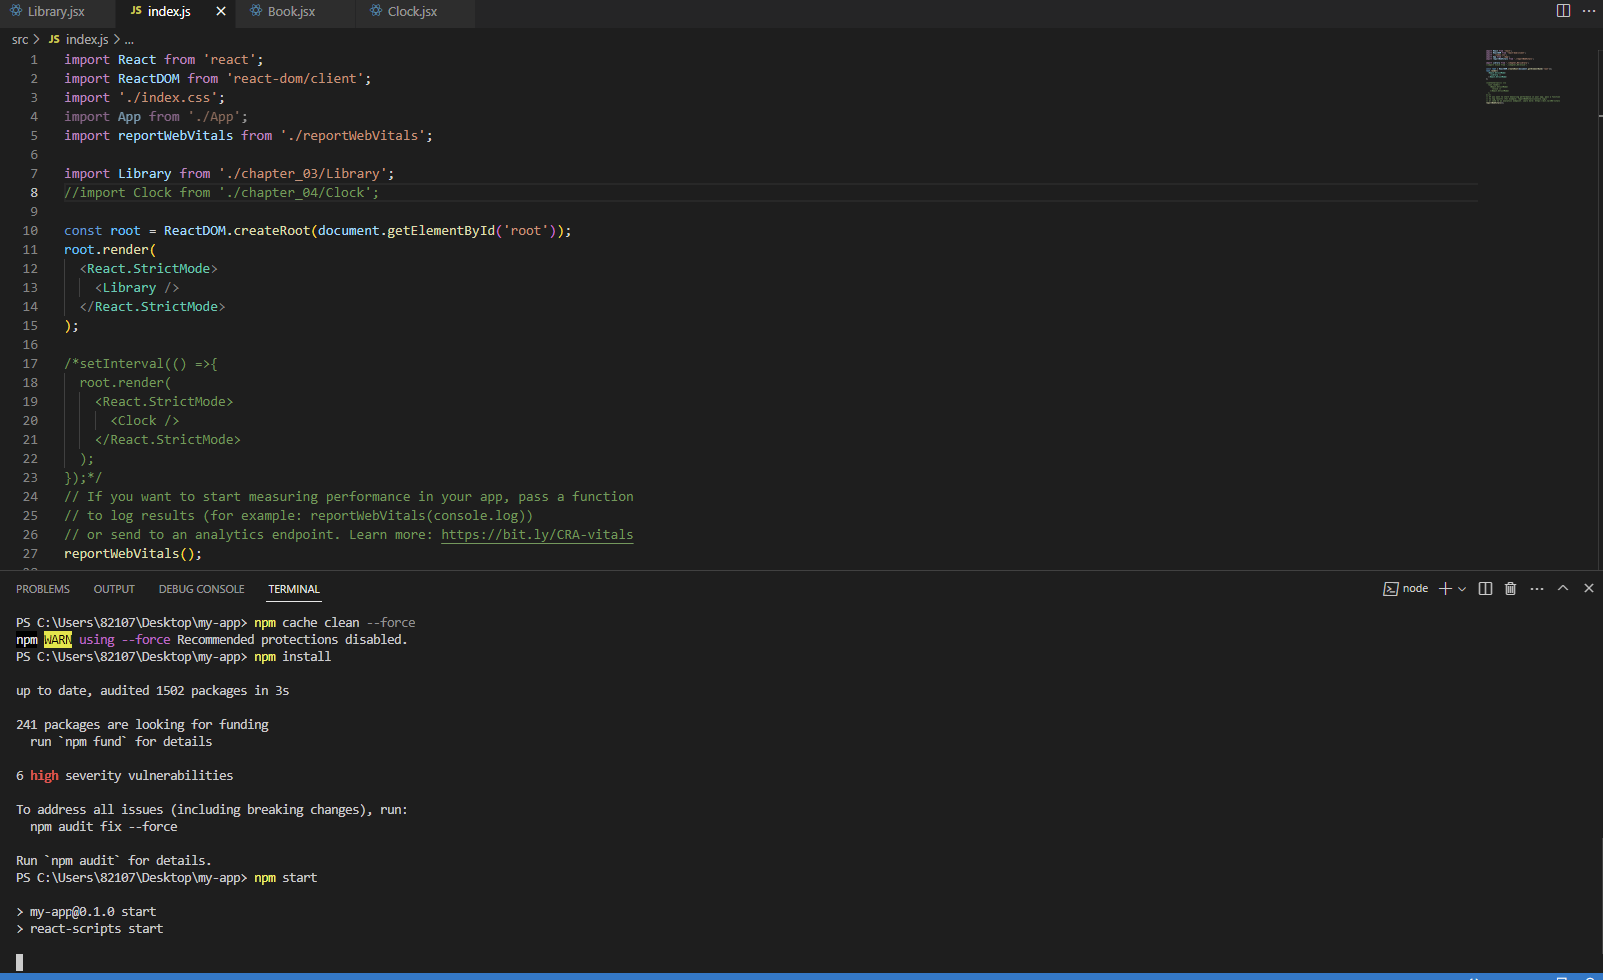Viewport: 1603px width, 980px height.
Task: Open the Clock.jsx editor tab
Action: click(412, 12)
